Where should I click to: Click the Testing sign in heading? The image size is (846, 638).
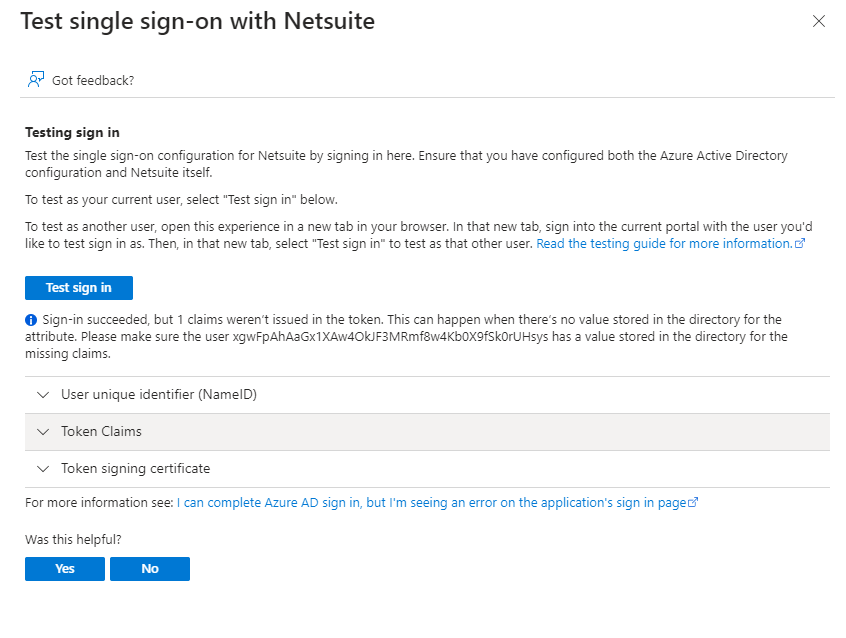click(x=72, y=132)
